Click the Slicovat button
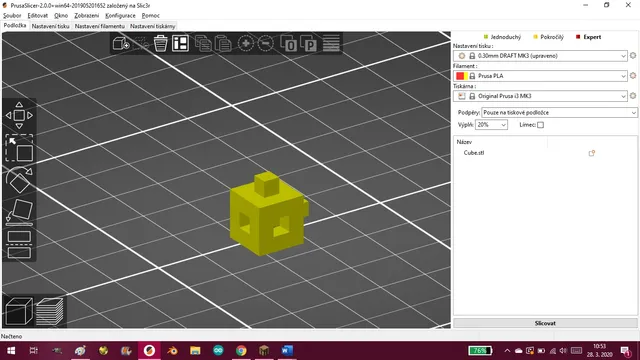The image size is (640, 360). click(x=545, y=323)
